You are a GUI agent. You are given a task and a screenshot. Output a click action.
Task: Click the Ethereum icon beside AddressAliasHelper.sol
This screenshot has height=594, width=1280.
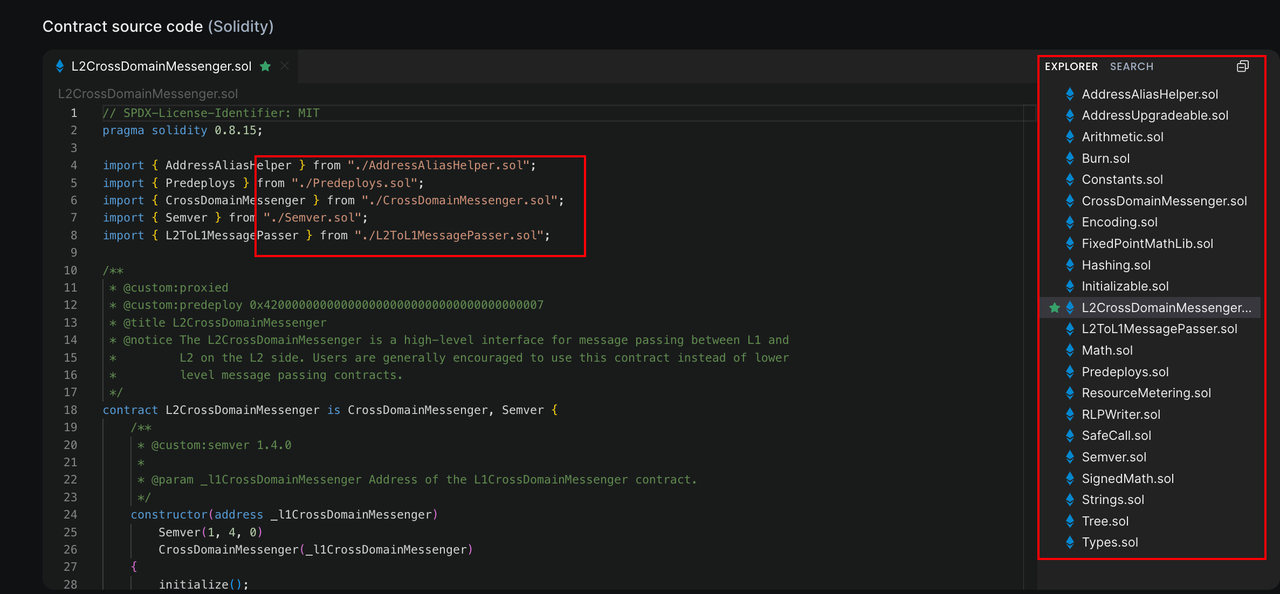(1070, 95)
